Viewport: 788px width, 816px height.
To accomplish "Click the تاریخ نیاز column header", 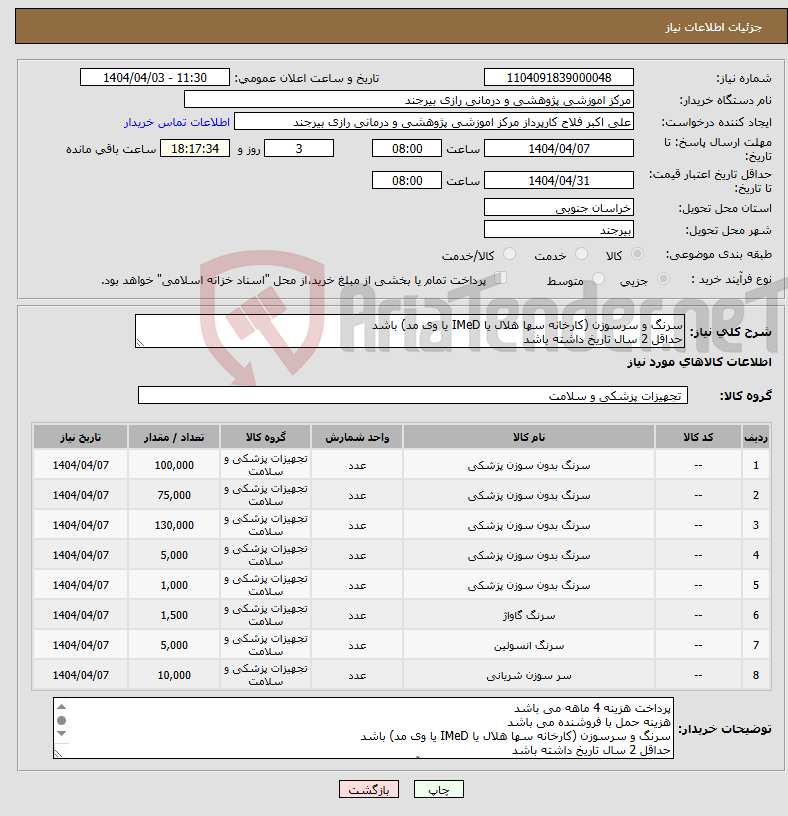I will (81, 437).
